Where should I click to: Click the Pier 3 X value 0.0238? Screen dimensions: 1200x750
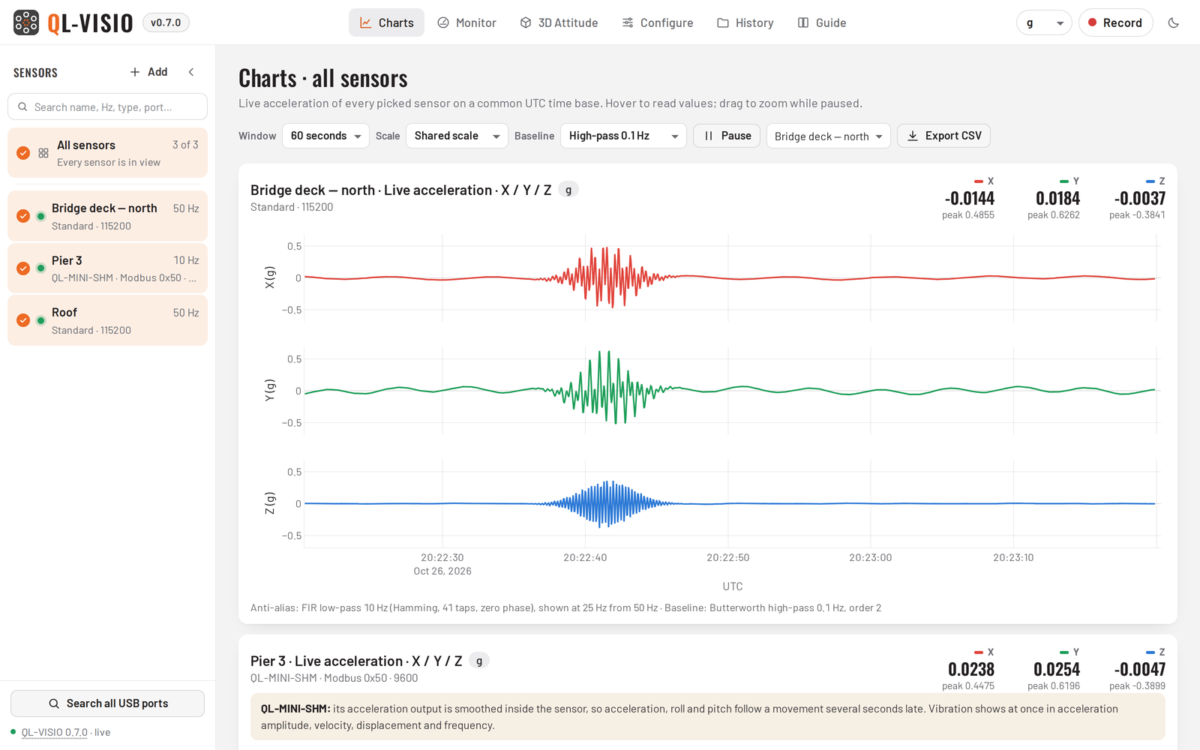(971, 669)
